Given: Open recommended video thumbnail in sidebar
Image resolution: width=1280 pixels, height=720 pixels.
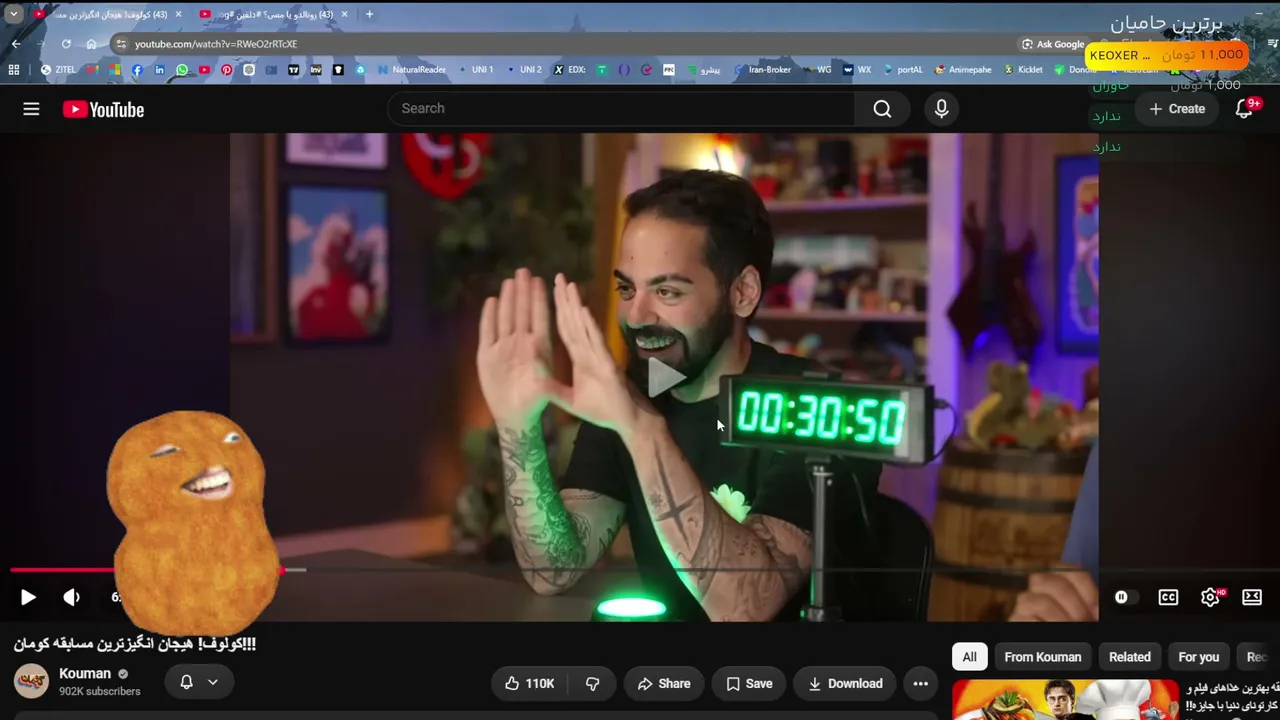Looking at the screenshot, I should point(1065,700).
